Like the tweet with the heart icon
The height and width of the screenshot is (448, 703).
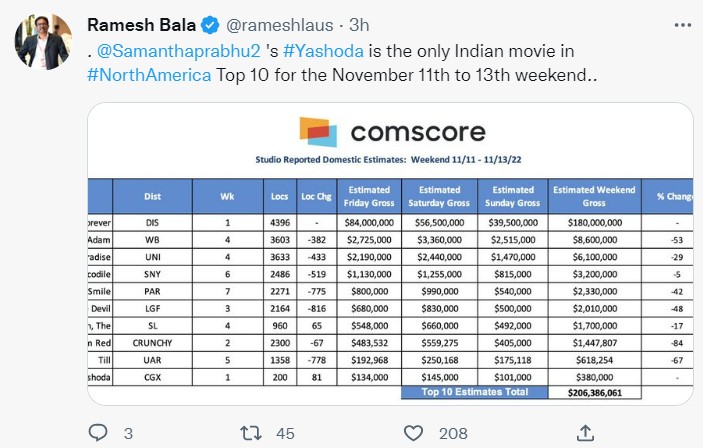[413, 432]
